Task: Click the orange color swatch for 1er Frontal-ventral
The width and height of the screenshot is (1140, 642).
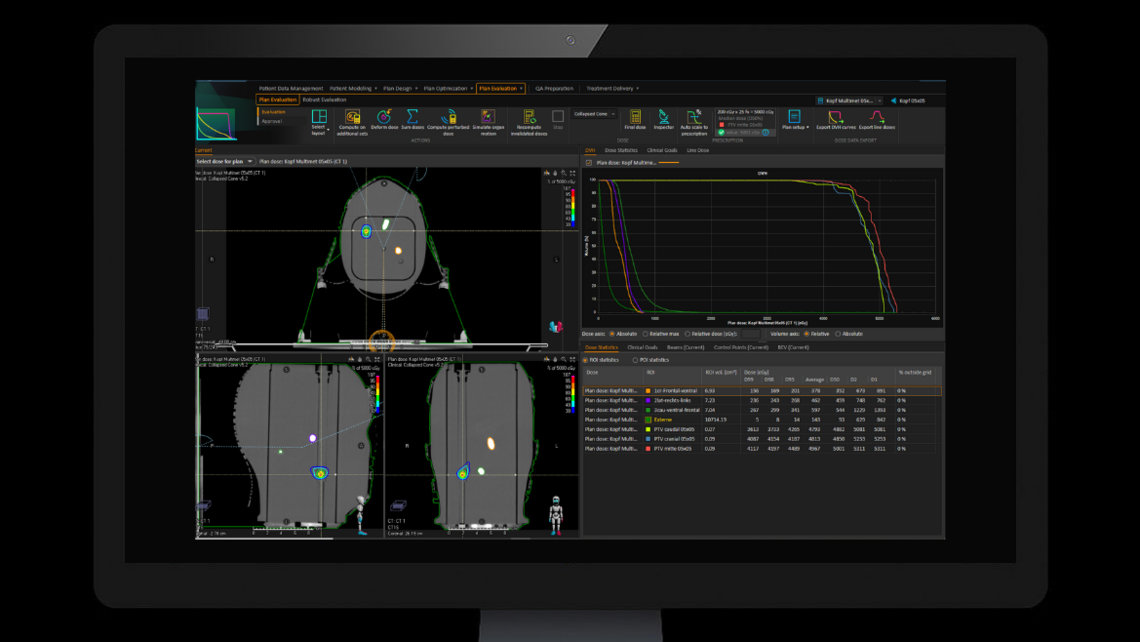Action: click(x=648, y=391)
